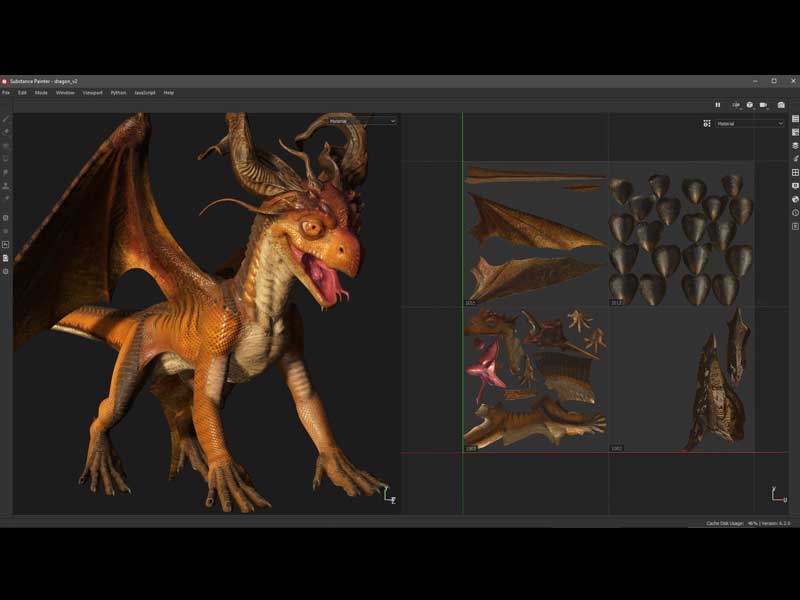Click the Cache Disk Usage status text
Viewport: 800px width, 600px height.
(726, 523)
